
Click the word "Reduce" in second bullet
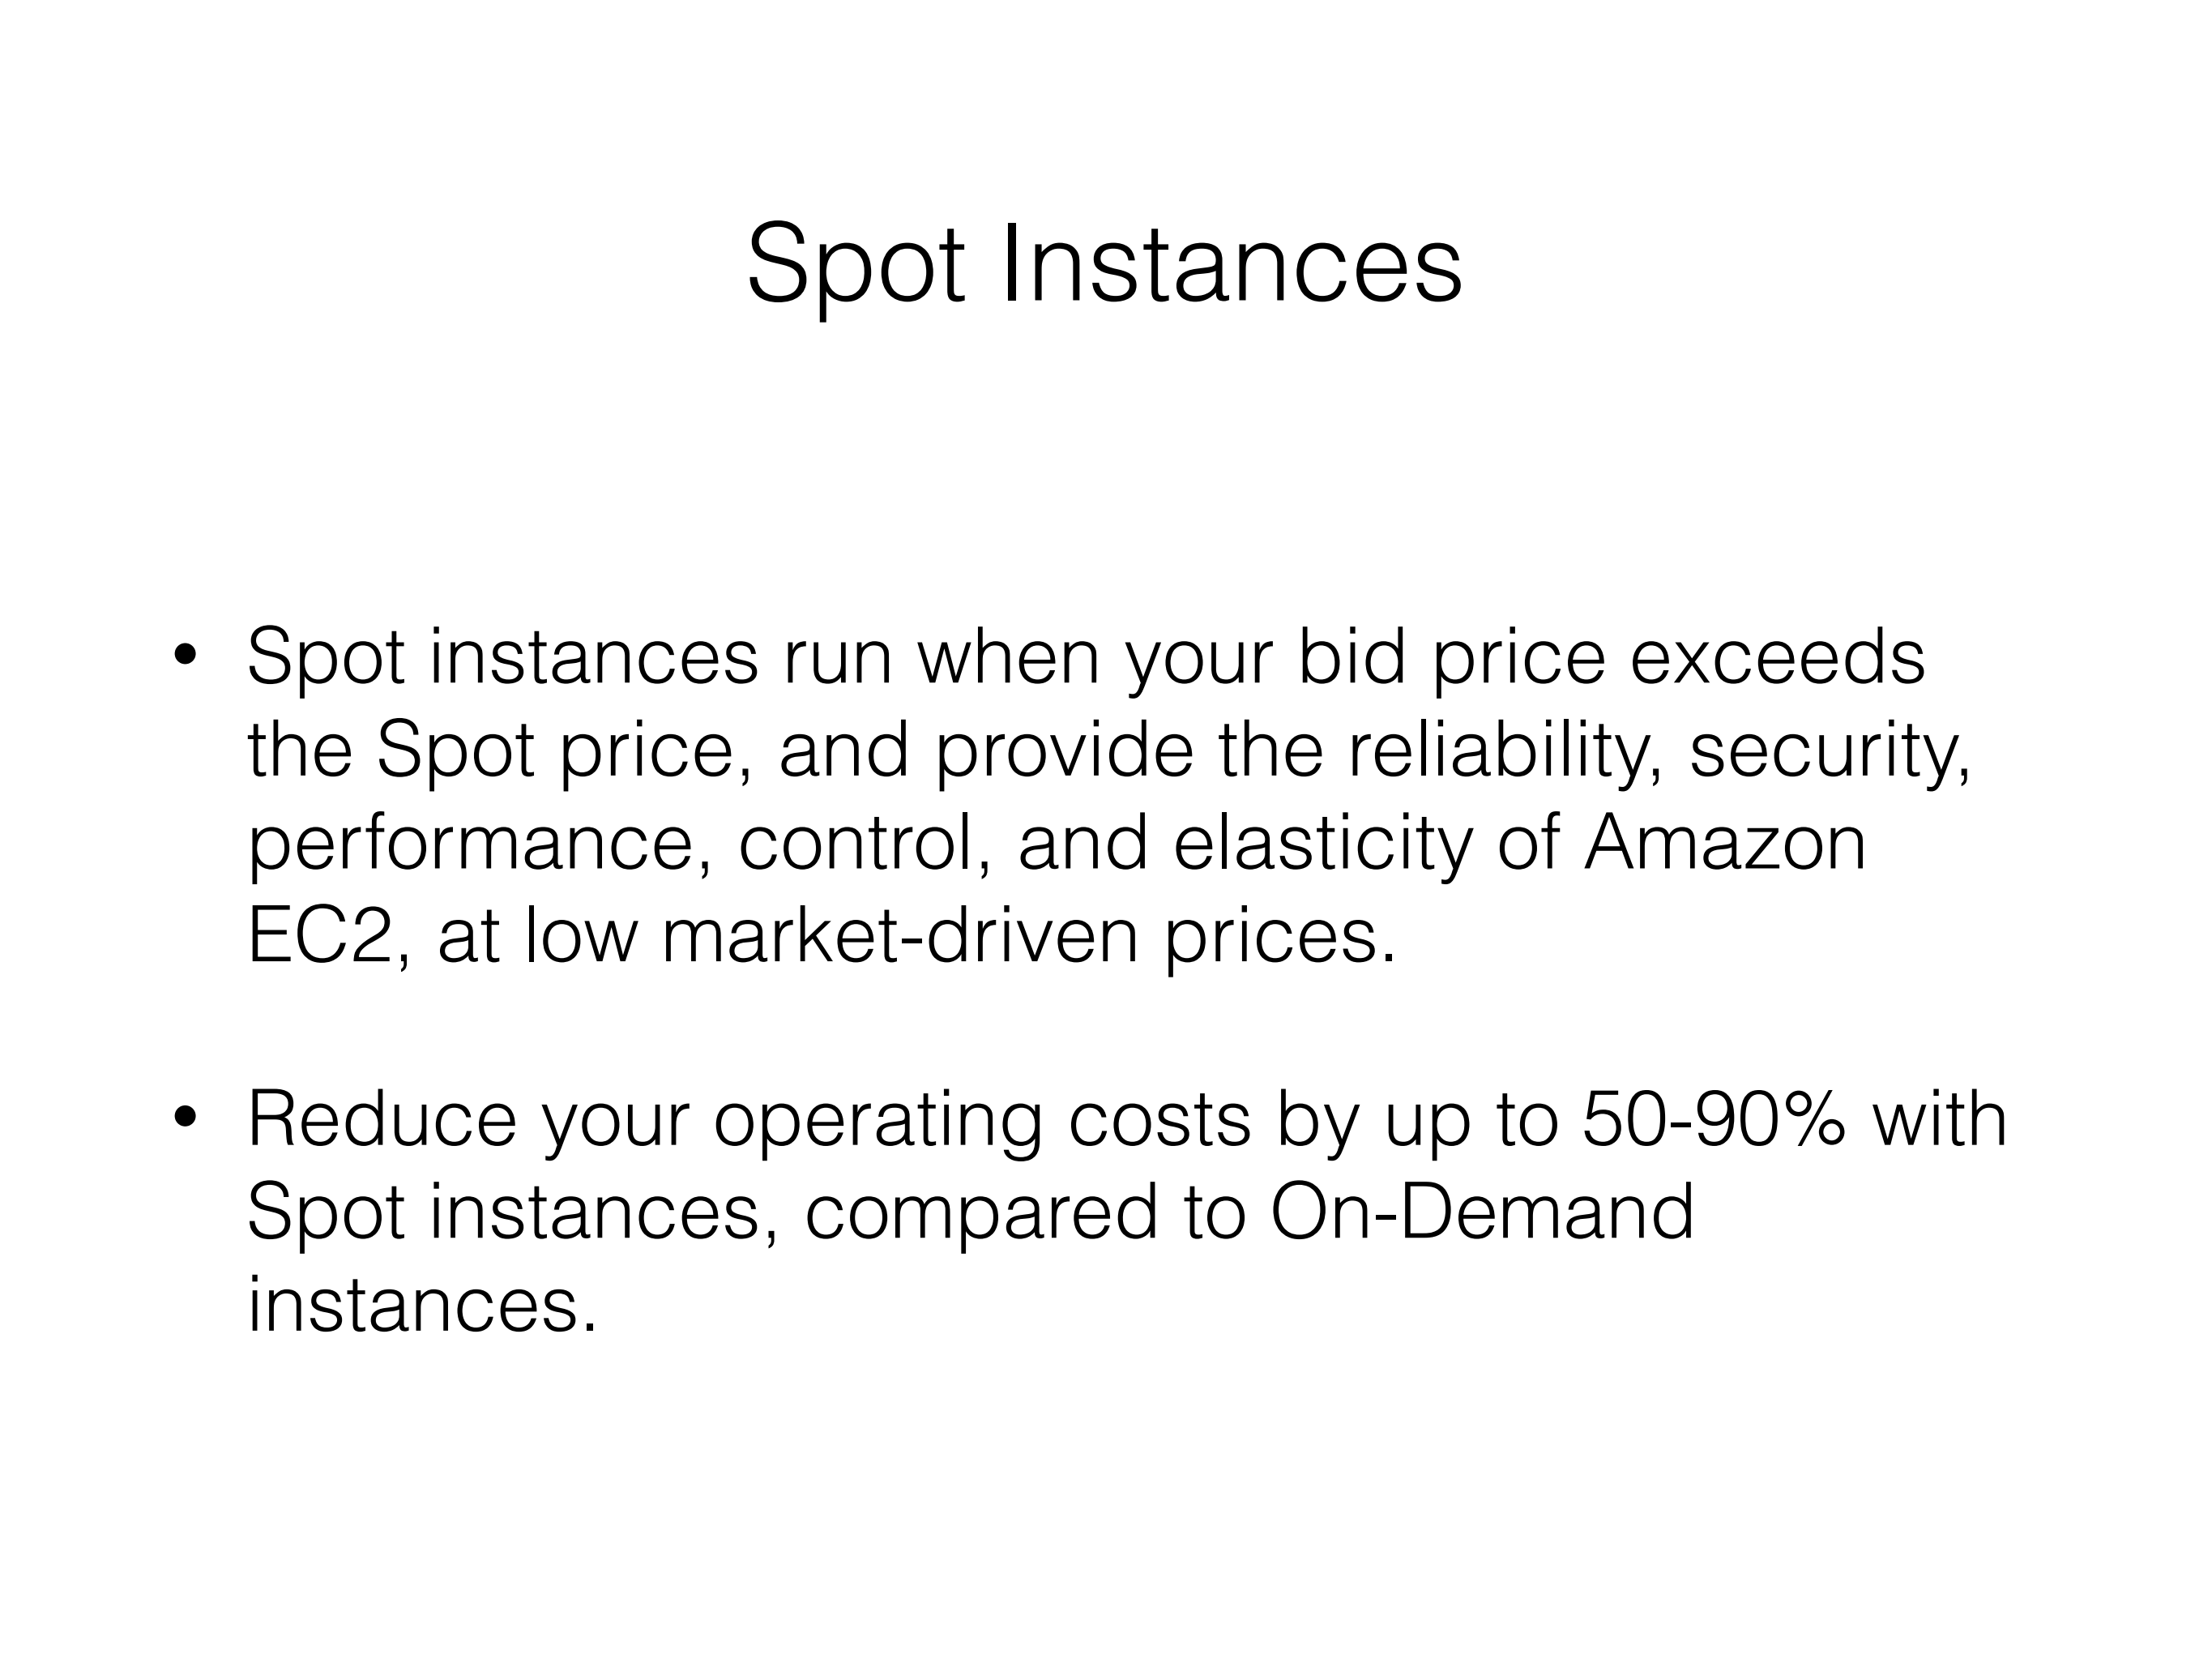click(x=382, y=1120)
